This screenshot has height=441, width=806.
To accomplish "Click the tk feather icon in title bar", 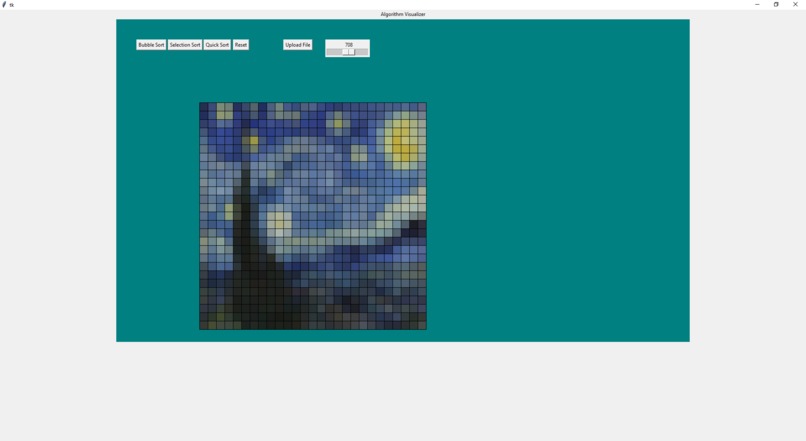I will click(x=4, y=4).
